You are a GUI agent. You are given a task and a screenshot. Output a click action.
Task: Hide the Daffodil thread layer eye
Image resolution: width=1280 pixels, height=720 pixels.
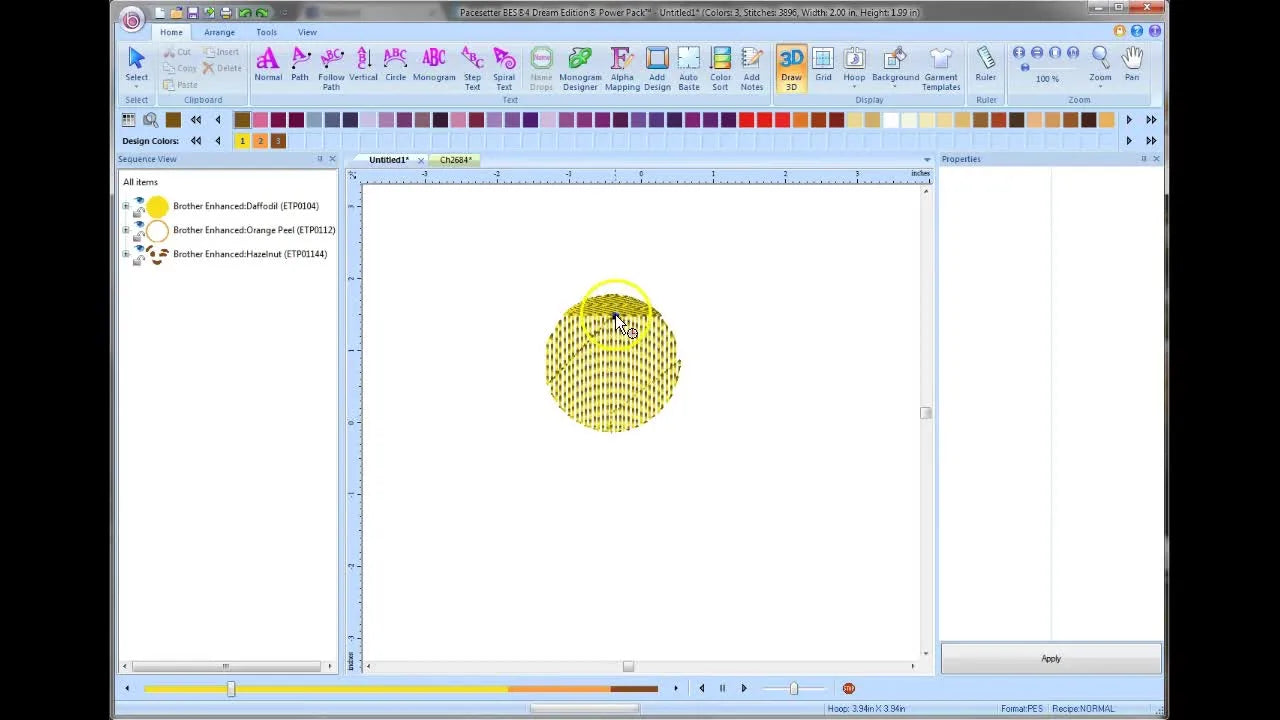(x=139, y=200)
